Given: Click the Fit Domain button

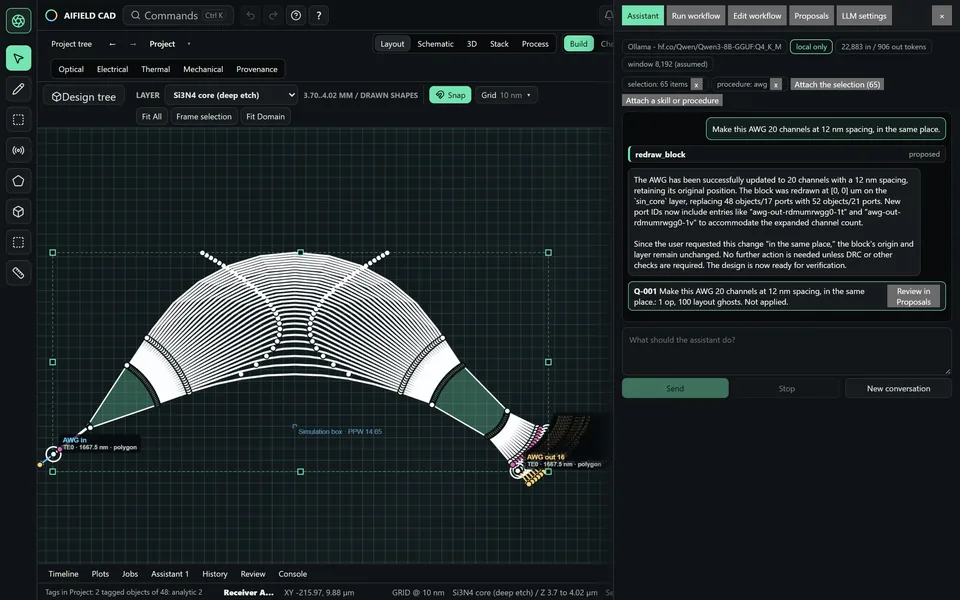Looking at the screenshot, I should coord(265,116).
